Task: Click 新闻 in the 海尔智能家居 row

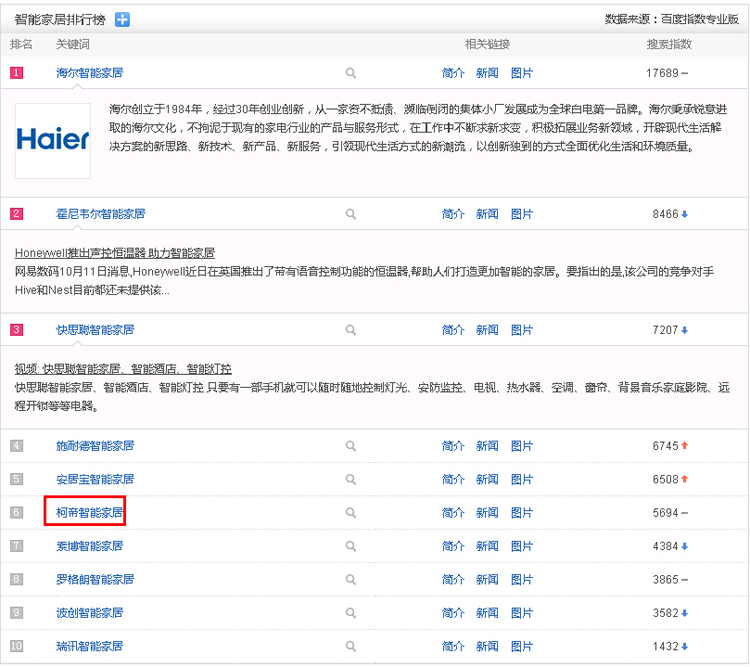Action: tap(487, 73)
